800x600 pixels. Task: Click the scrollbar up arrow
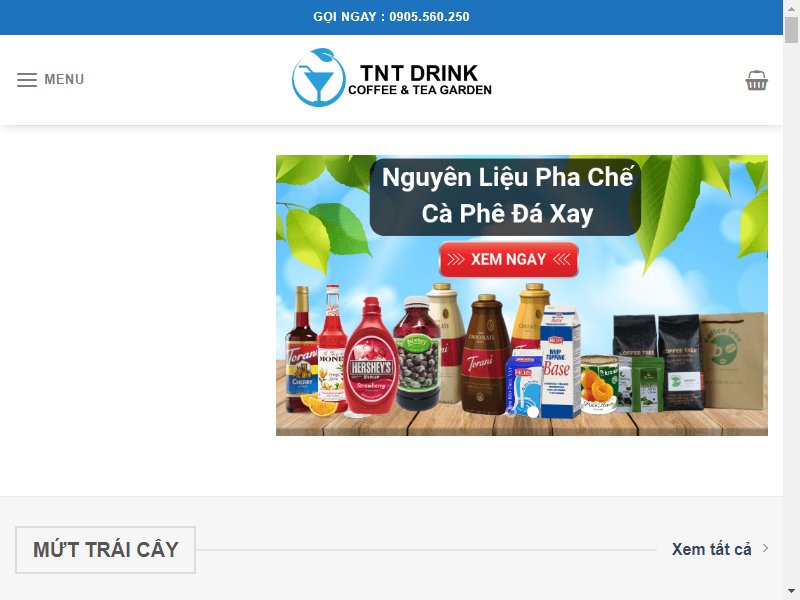pyautogui.click(x=791, y=8)
